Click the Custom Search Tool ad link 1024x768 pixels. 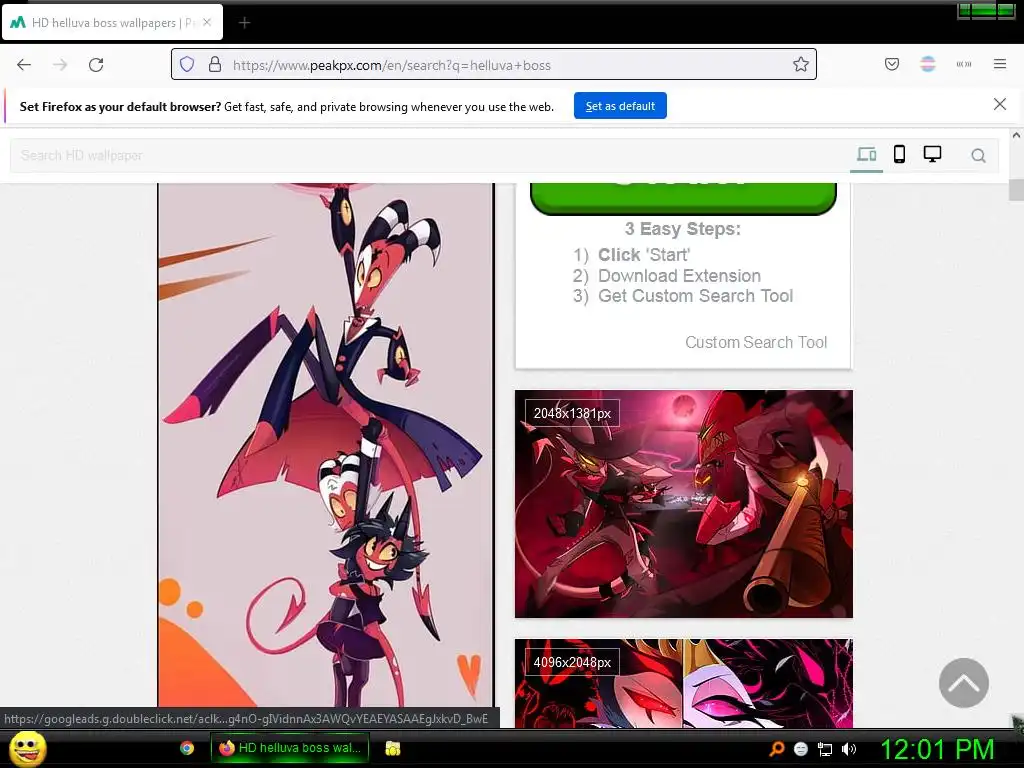click(756, 342)
